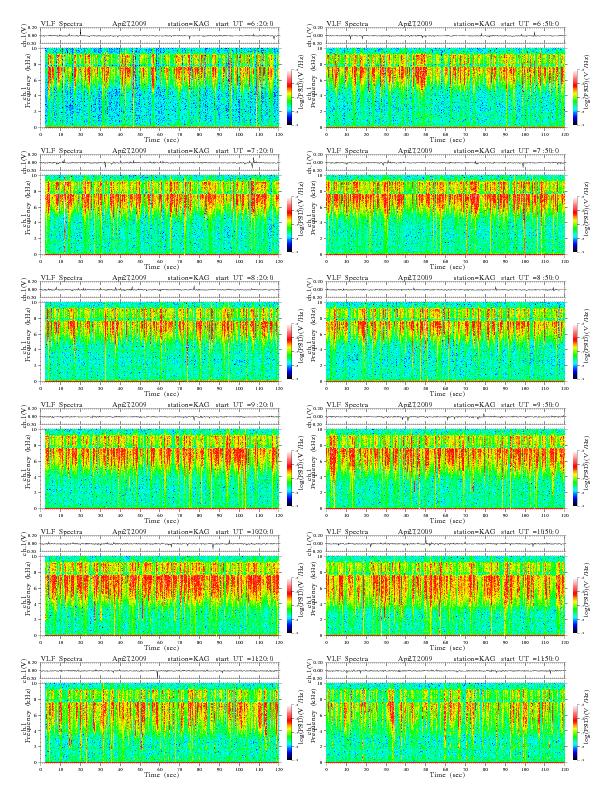Click the PSD color bar of the 8:20 plot

tap(289, 351)
